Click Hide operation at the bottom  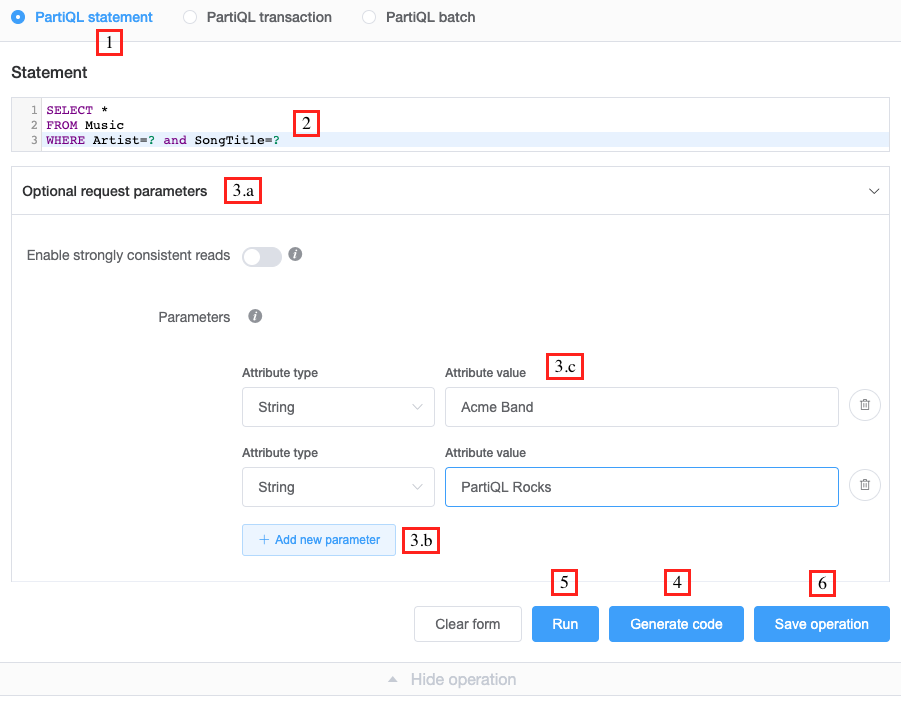(x=462, y=679)
